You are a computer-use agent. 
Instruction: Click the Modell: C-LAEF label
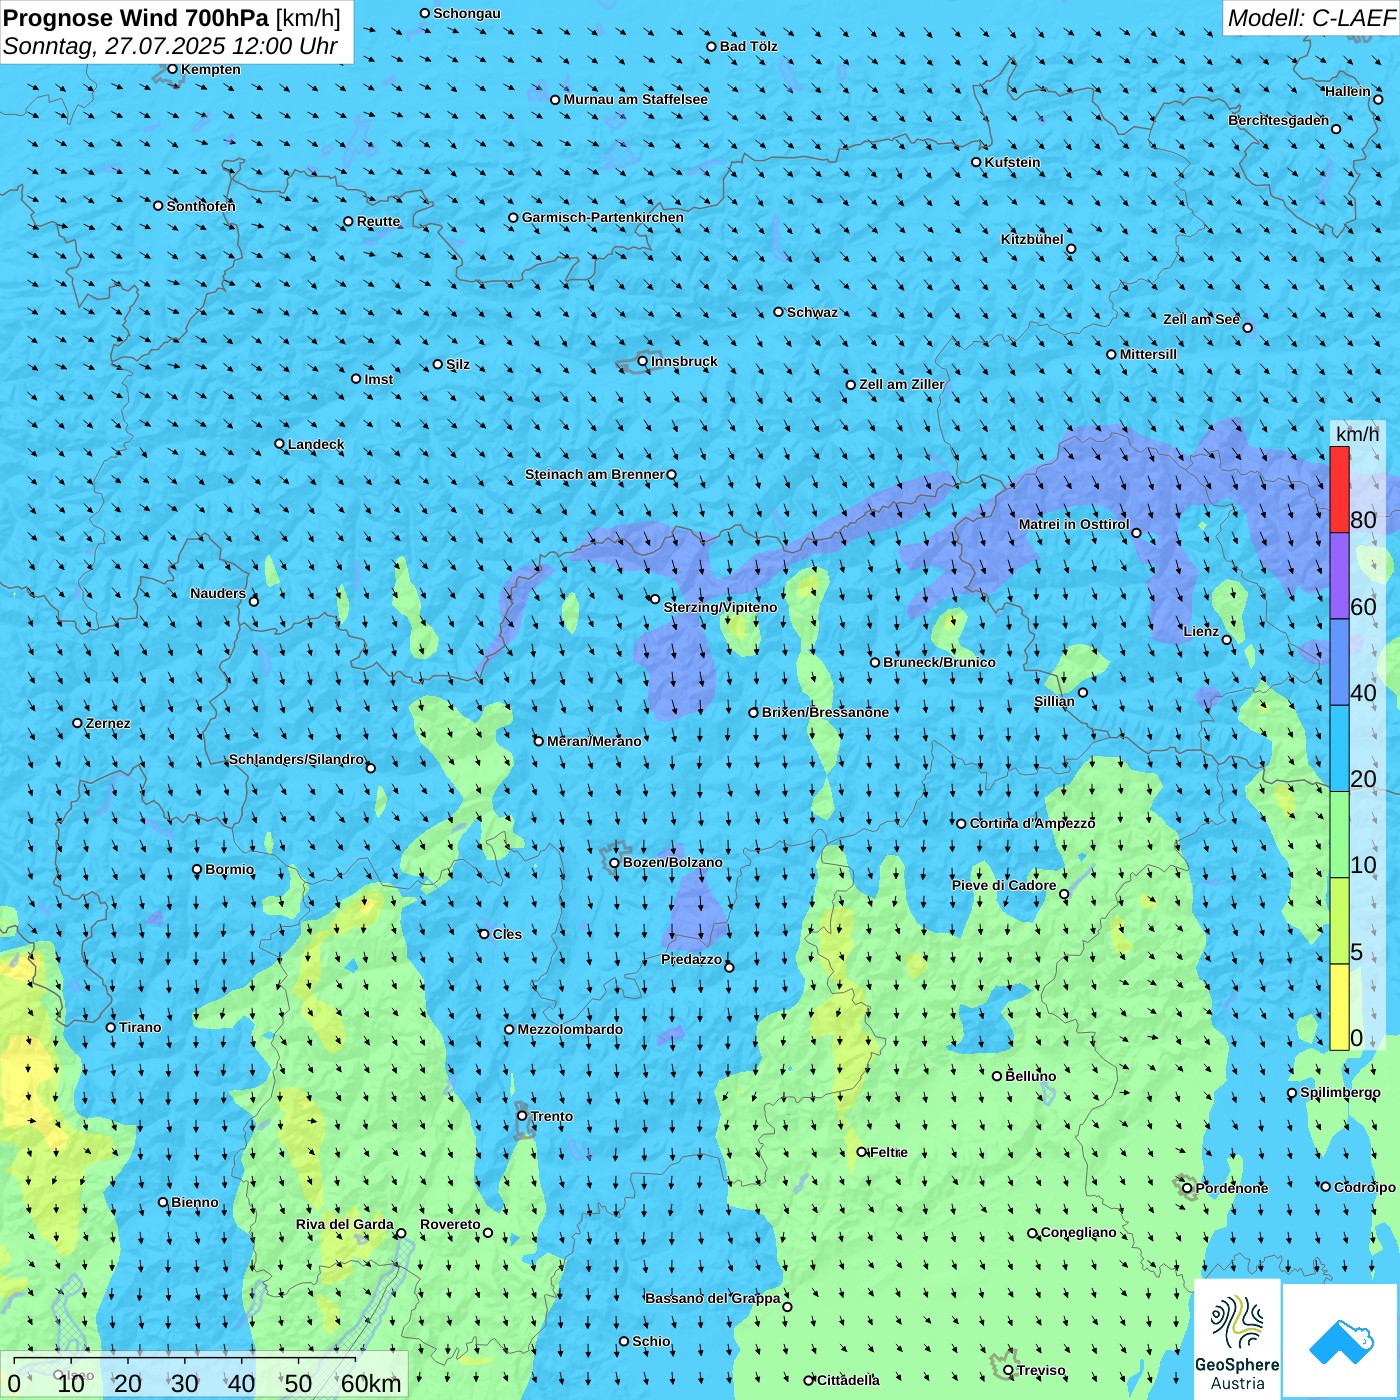tap(1311, 18)
